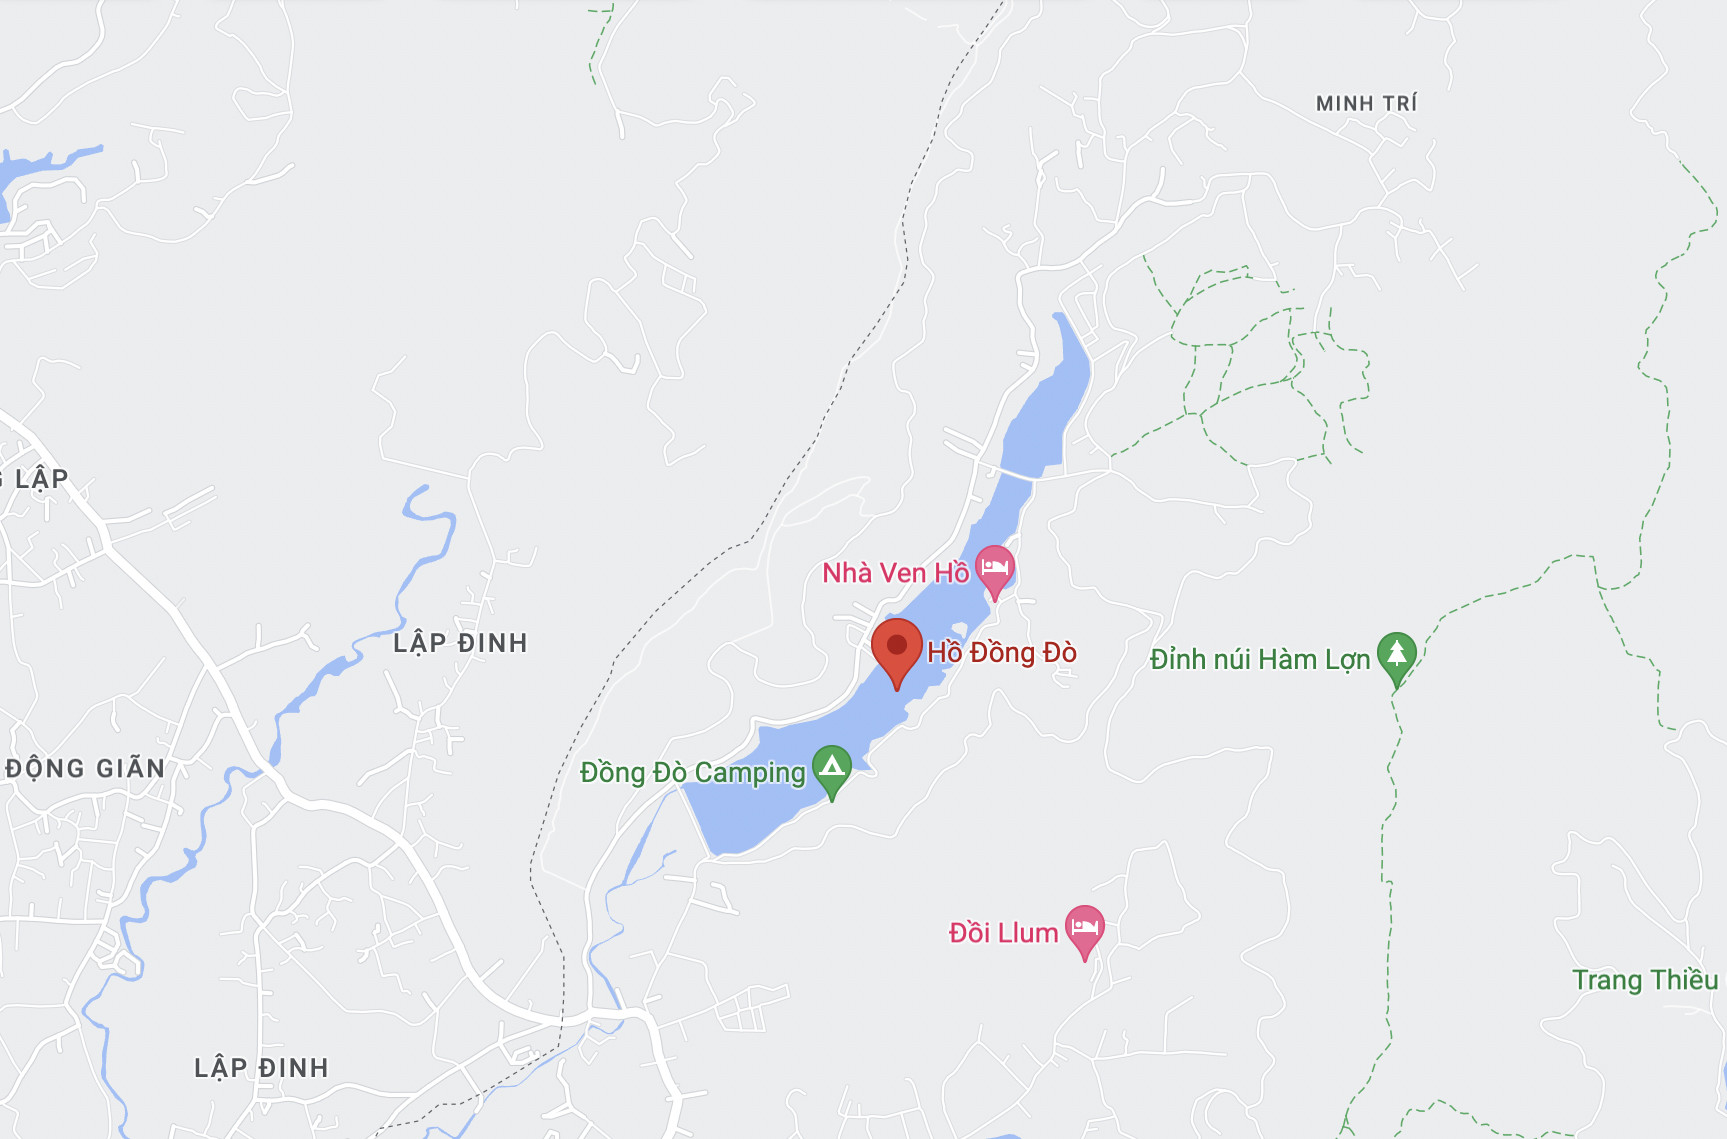The height and width of the screenshot is (1139, 1727).
Task: Click the partial LẬP label at left edge
Action: click(36, 479)
